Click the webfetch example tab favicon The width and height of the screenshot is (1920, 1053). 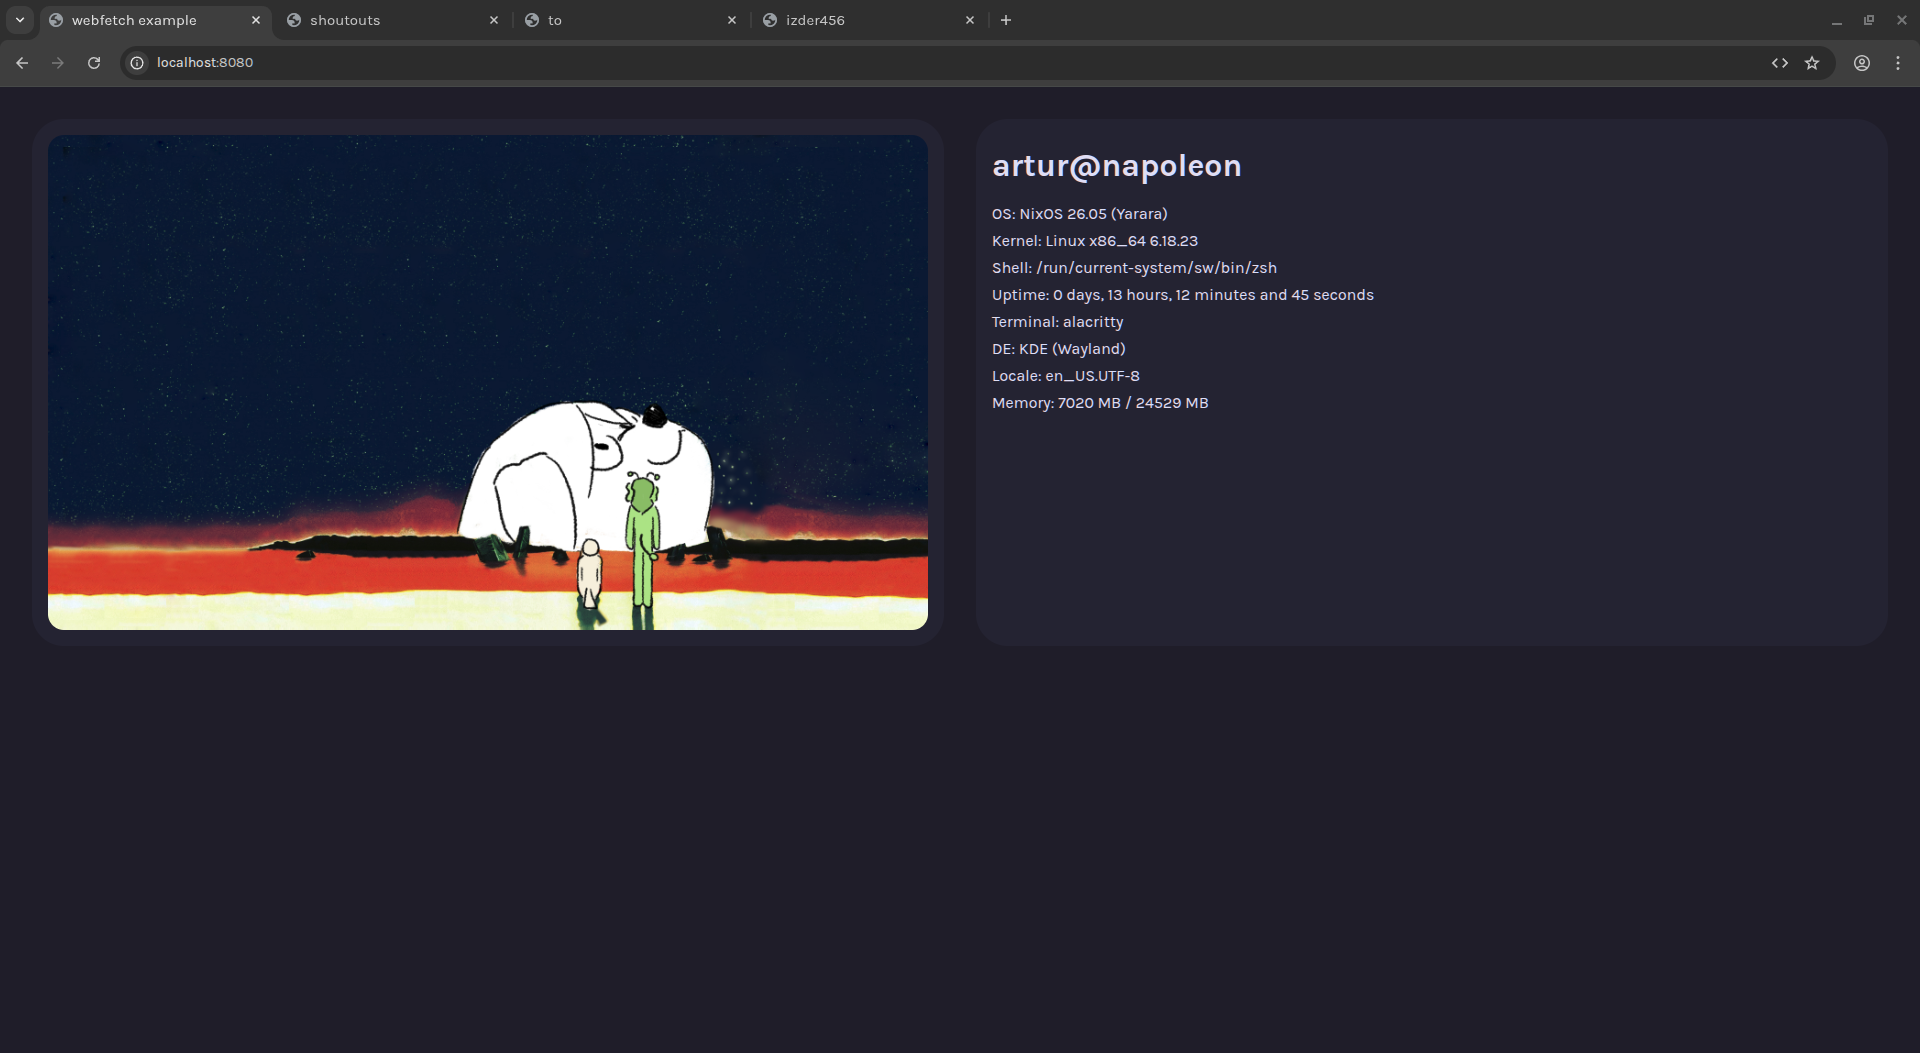[56, 20]
